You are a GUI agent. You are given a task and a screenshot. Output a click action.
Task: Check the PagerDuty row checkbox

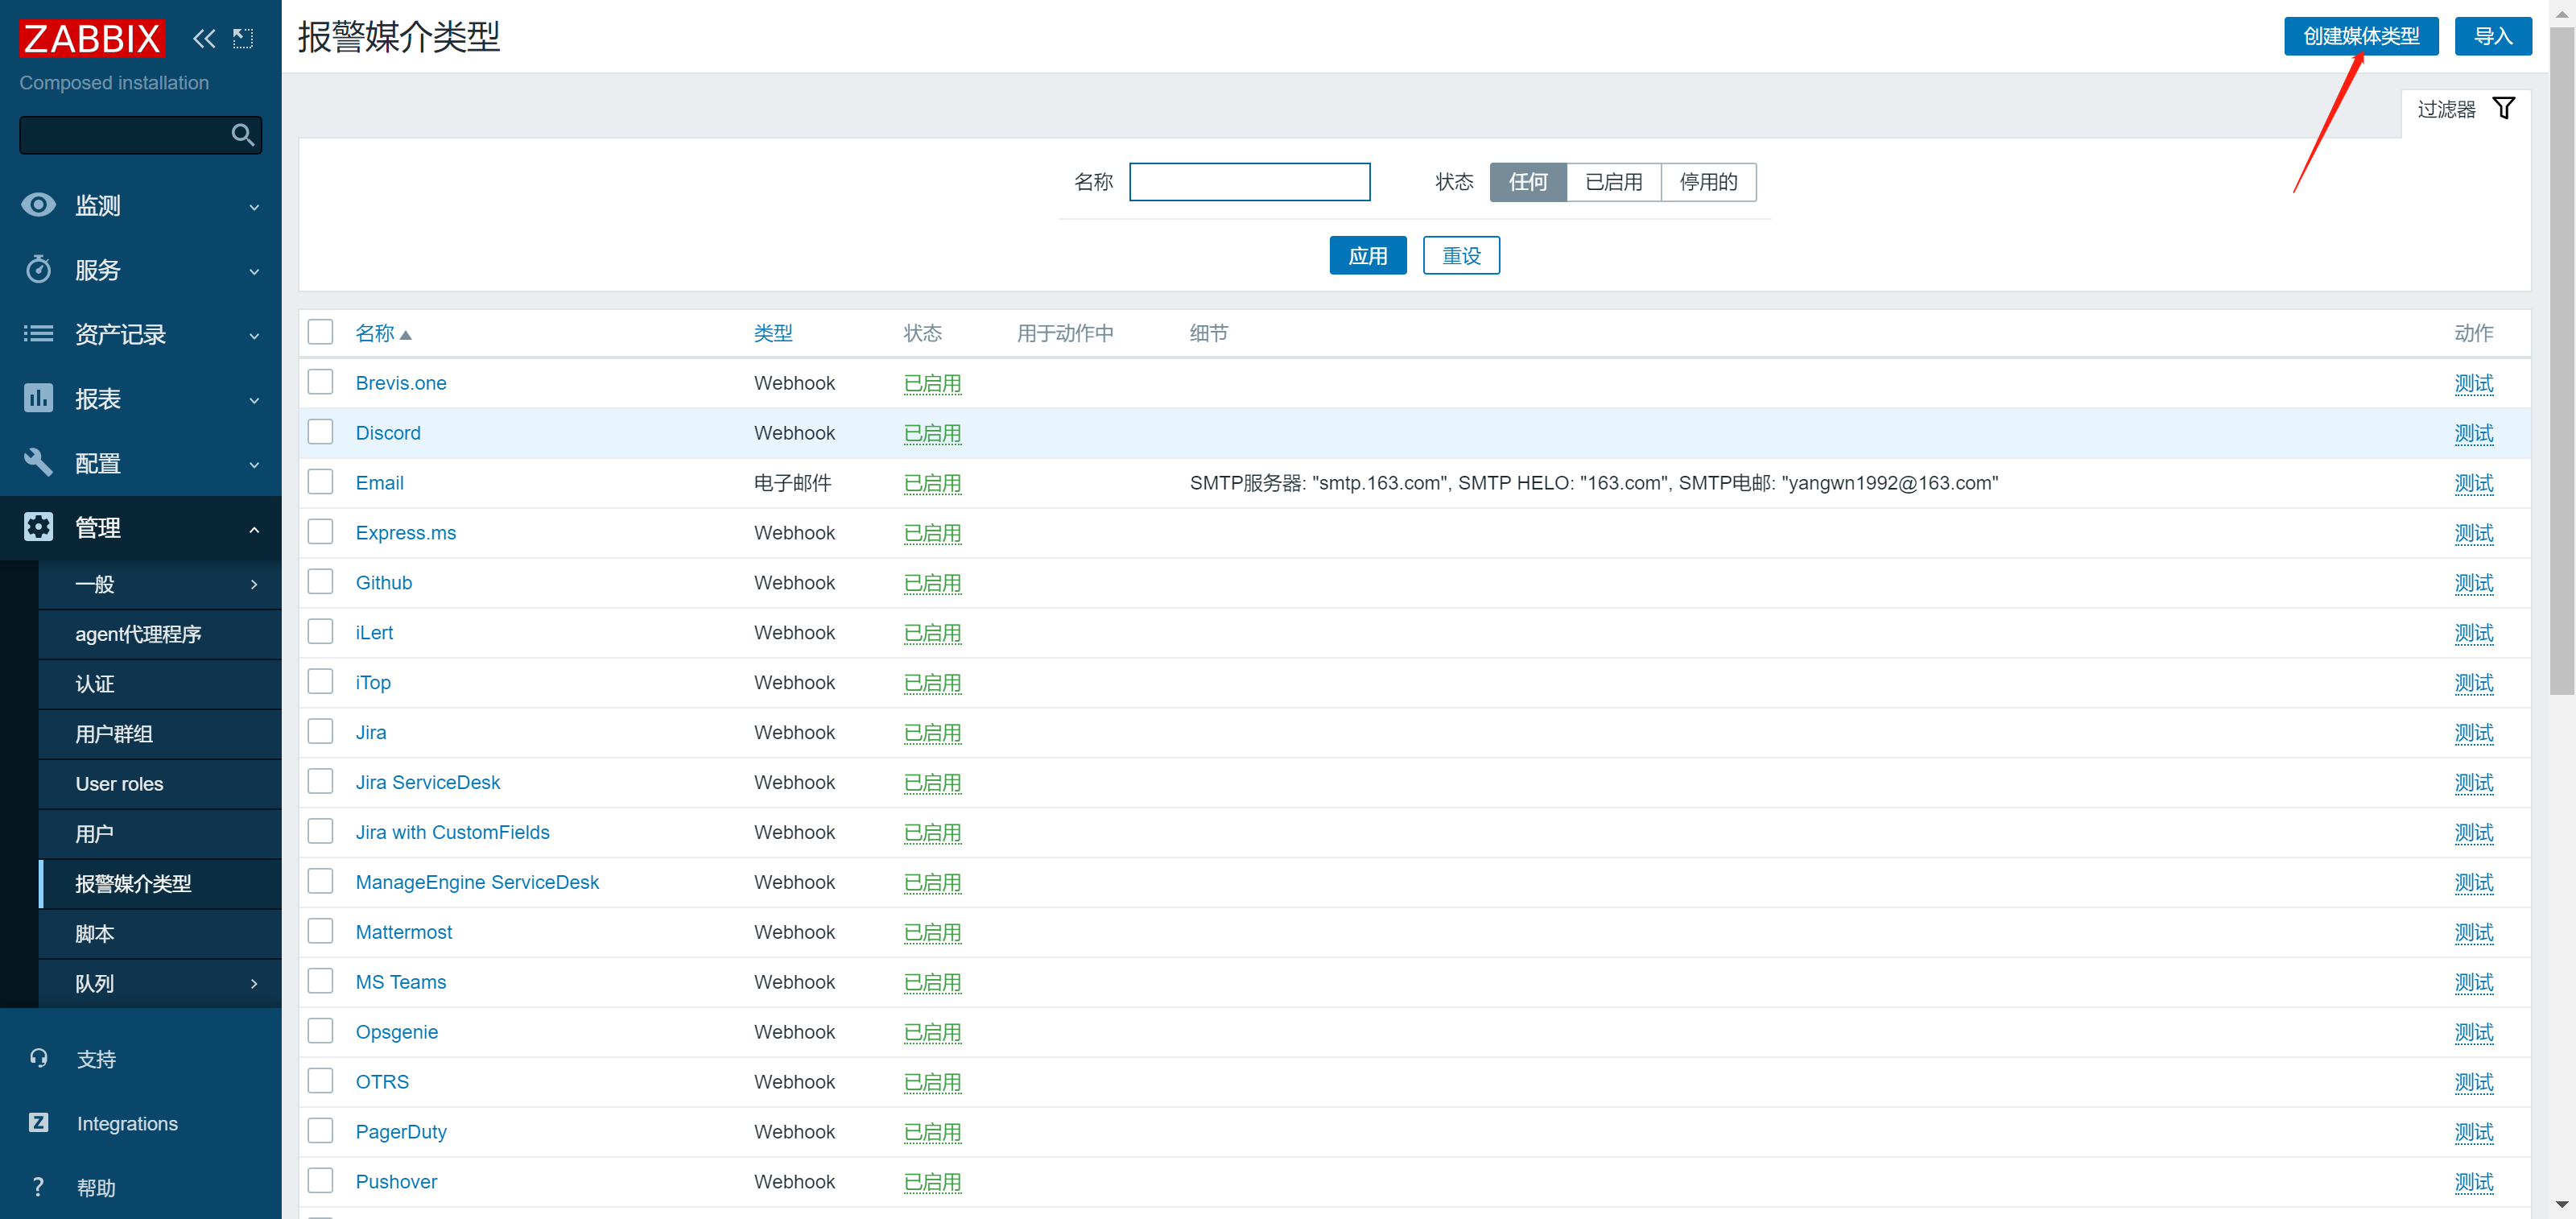320,1131
